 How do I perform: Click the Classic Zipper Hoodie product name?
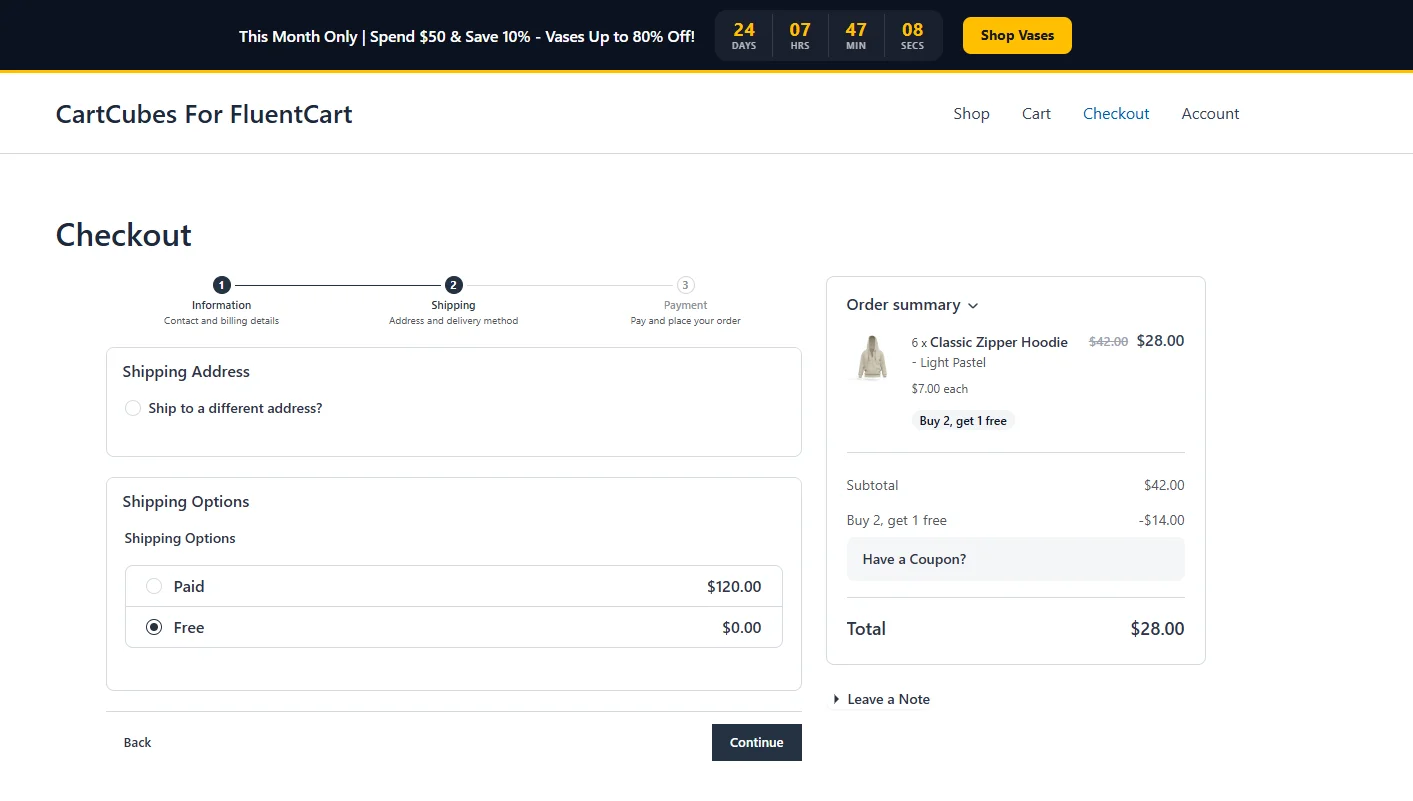coord(999,342)
